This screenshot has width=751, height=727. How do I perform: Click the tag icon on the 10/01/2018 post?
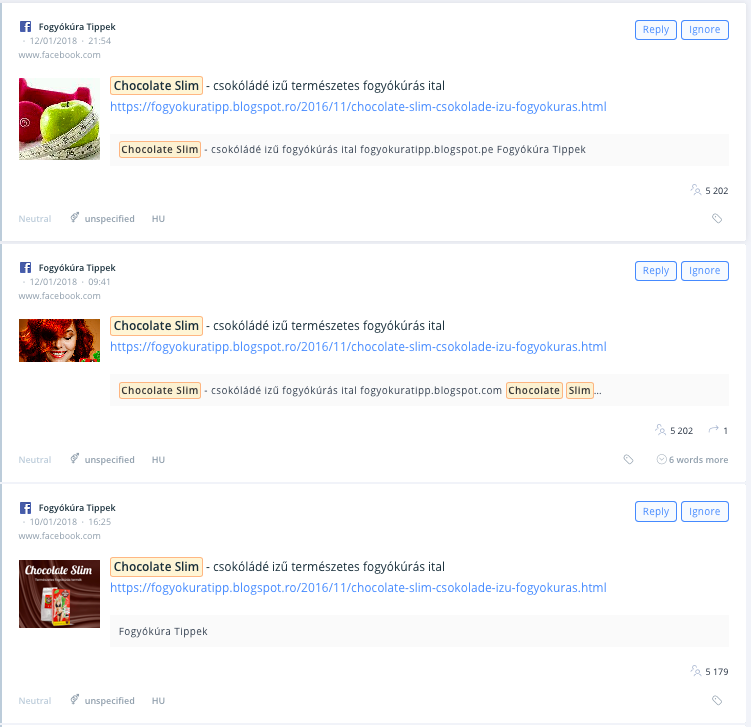coord(717,700)
